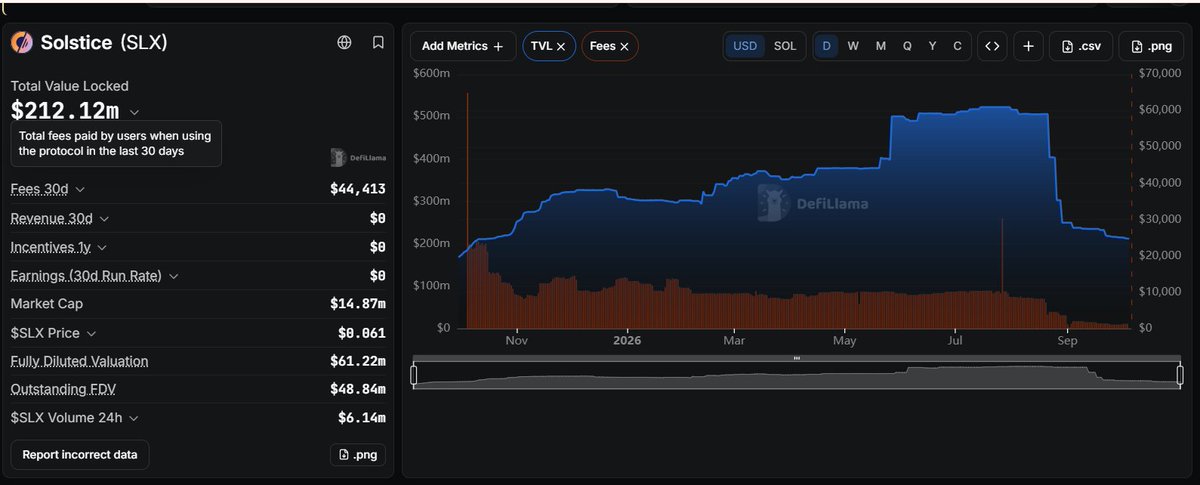Screen dimensions: 1200x485
Task: Remove the Fees metric chip
Action: pos(624,47)
